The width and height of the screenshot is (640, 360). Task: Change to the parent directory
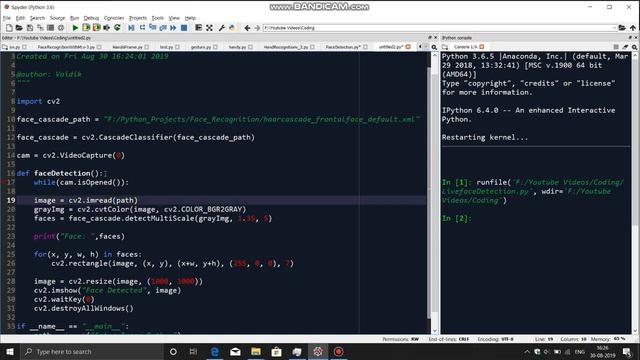633,28
